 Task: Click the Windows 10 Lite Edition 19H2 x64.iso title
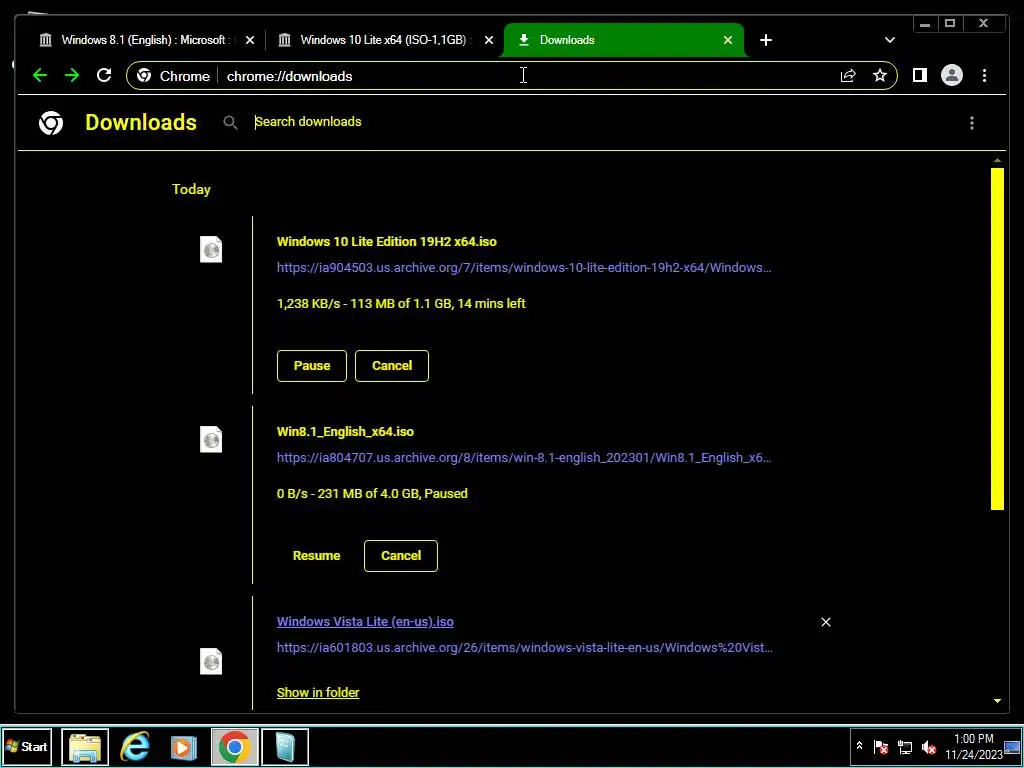(387, 242)
